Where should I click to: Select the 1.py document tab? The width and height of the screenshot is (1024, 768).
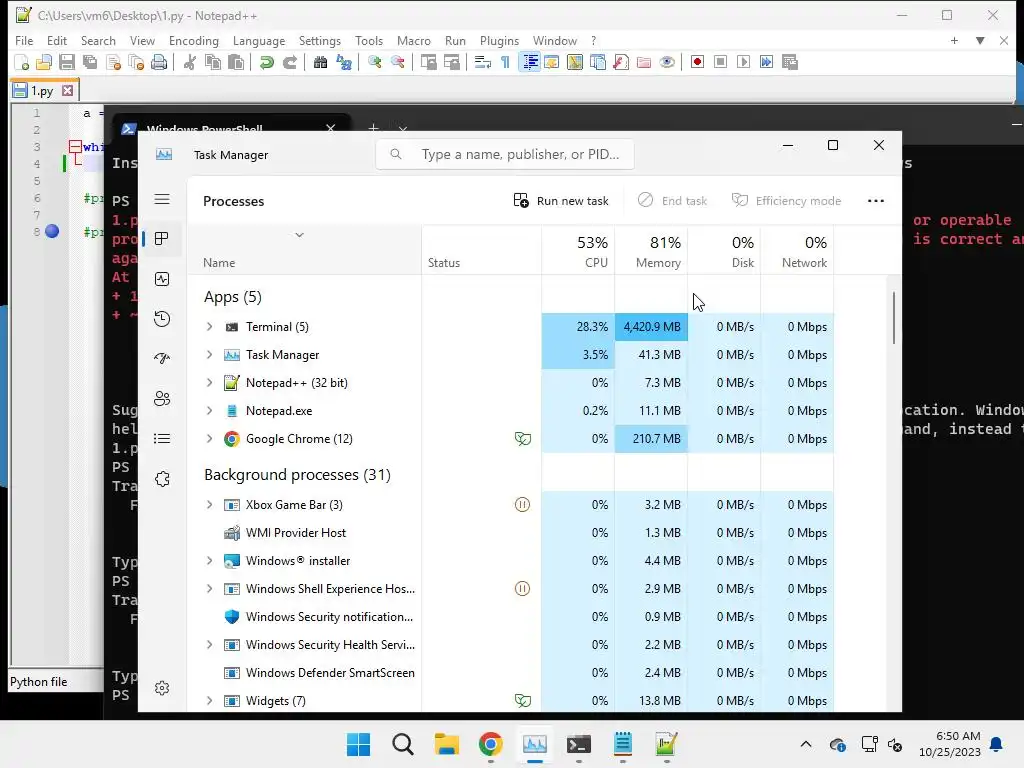click(x=43, y=91)
